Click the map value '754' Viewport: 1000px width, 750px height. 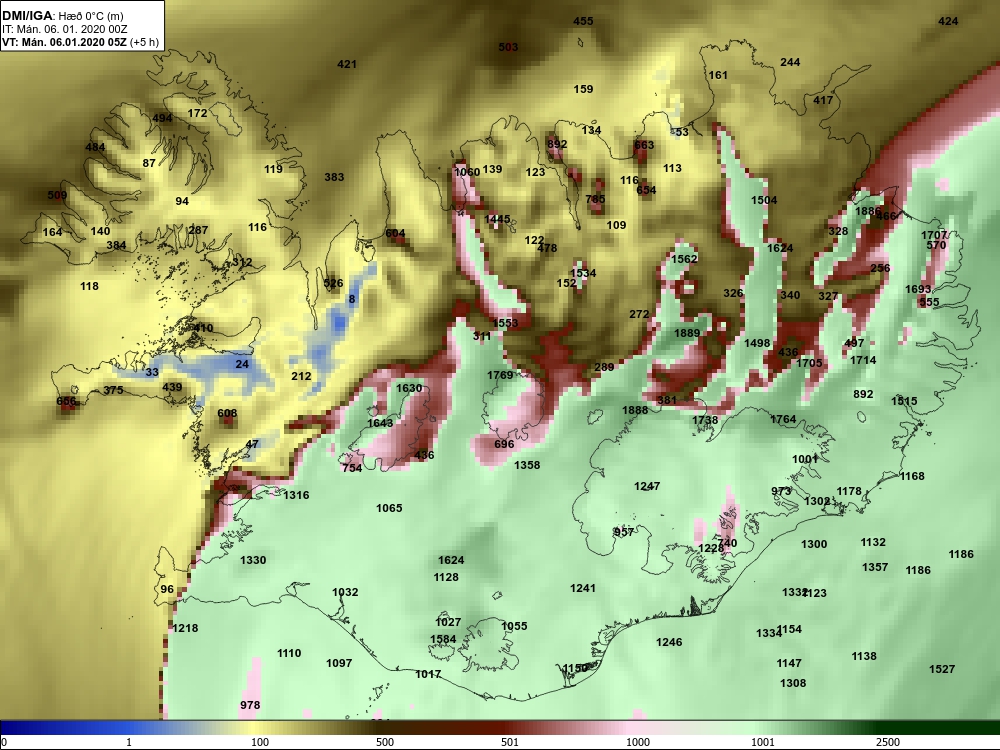pos(352,468)
